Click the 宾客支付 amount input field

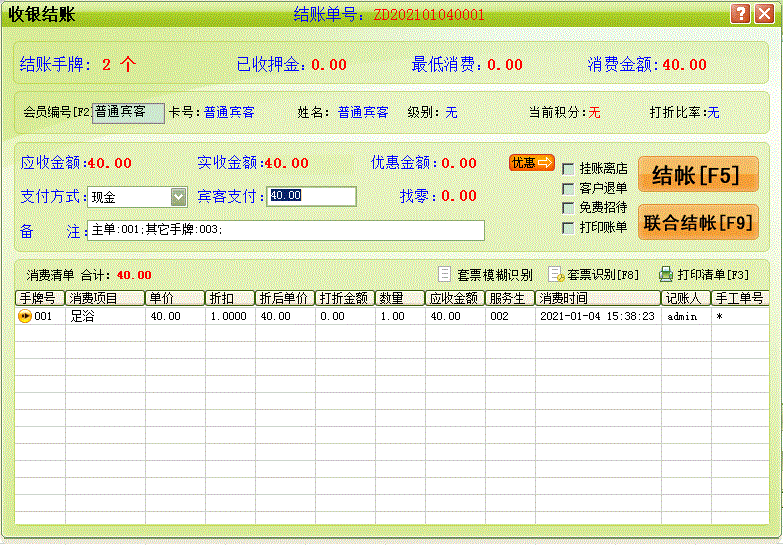pos(311,196)
